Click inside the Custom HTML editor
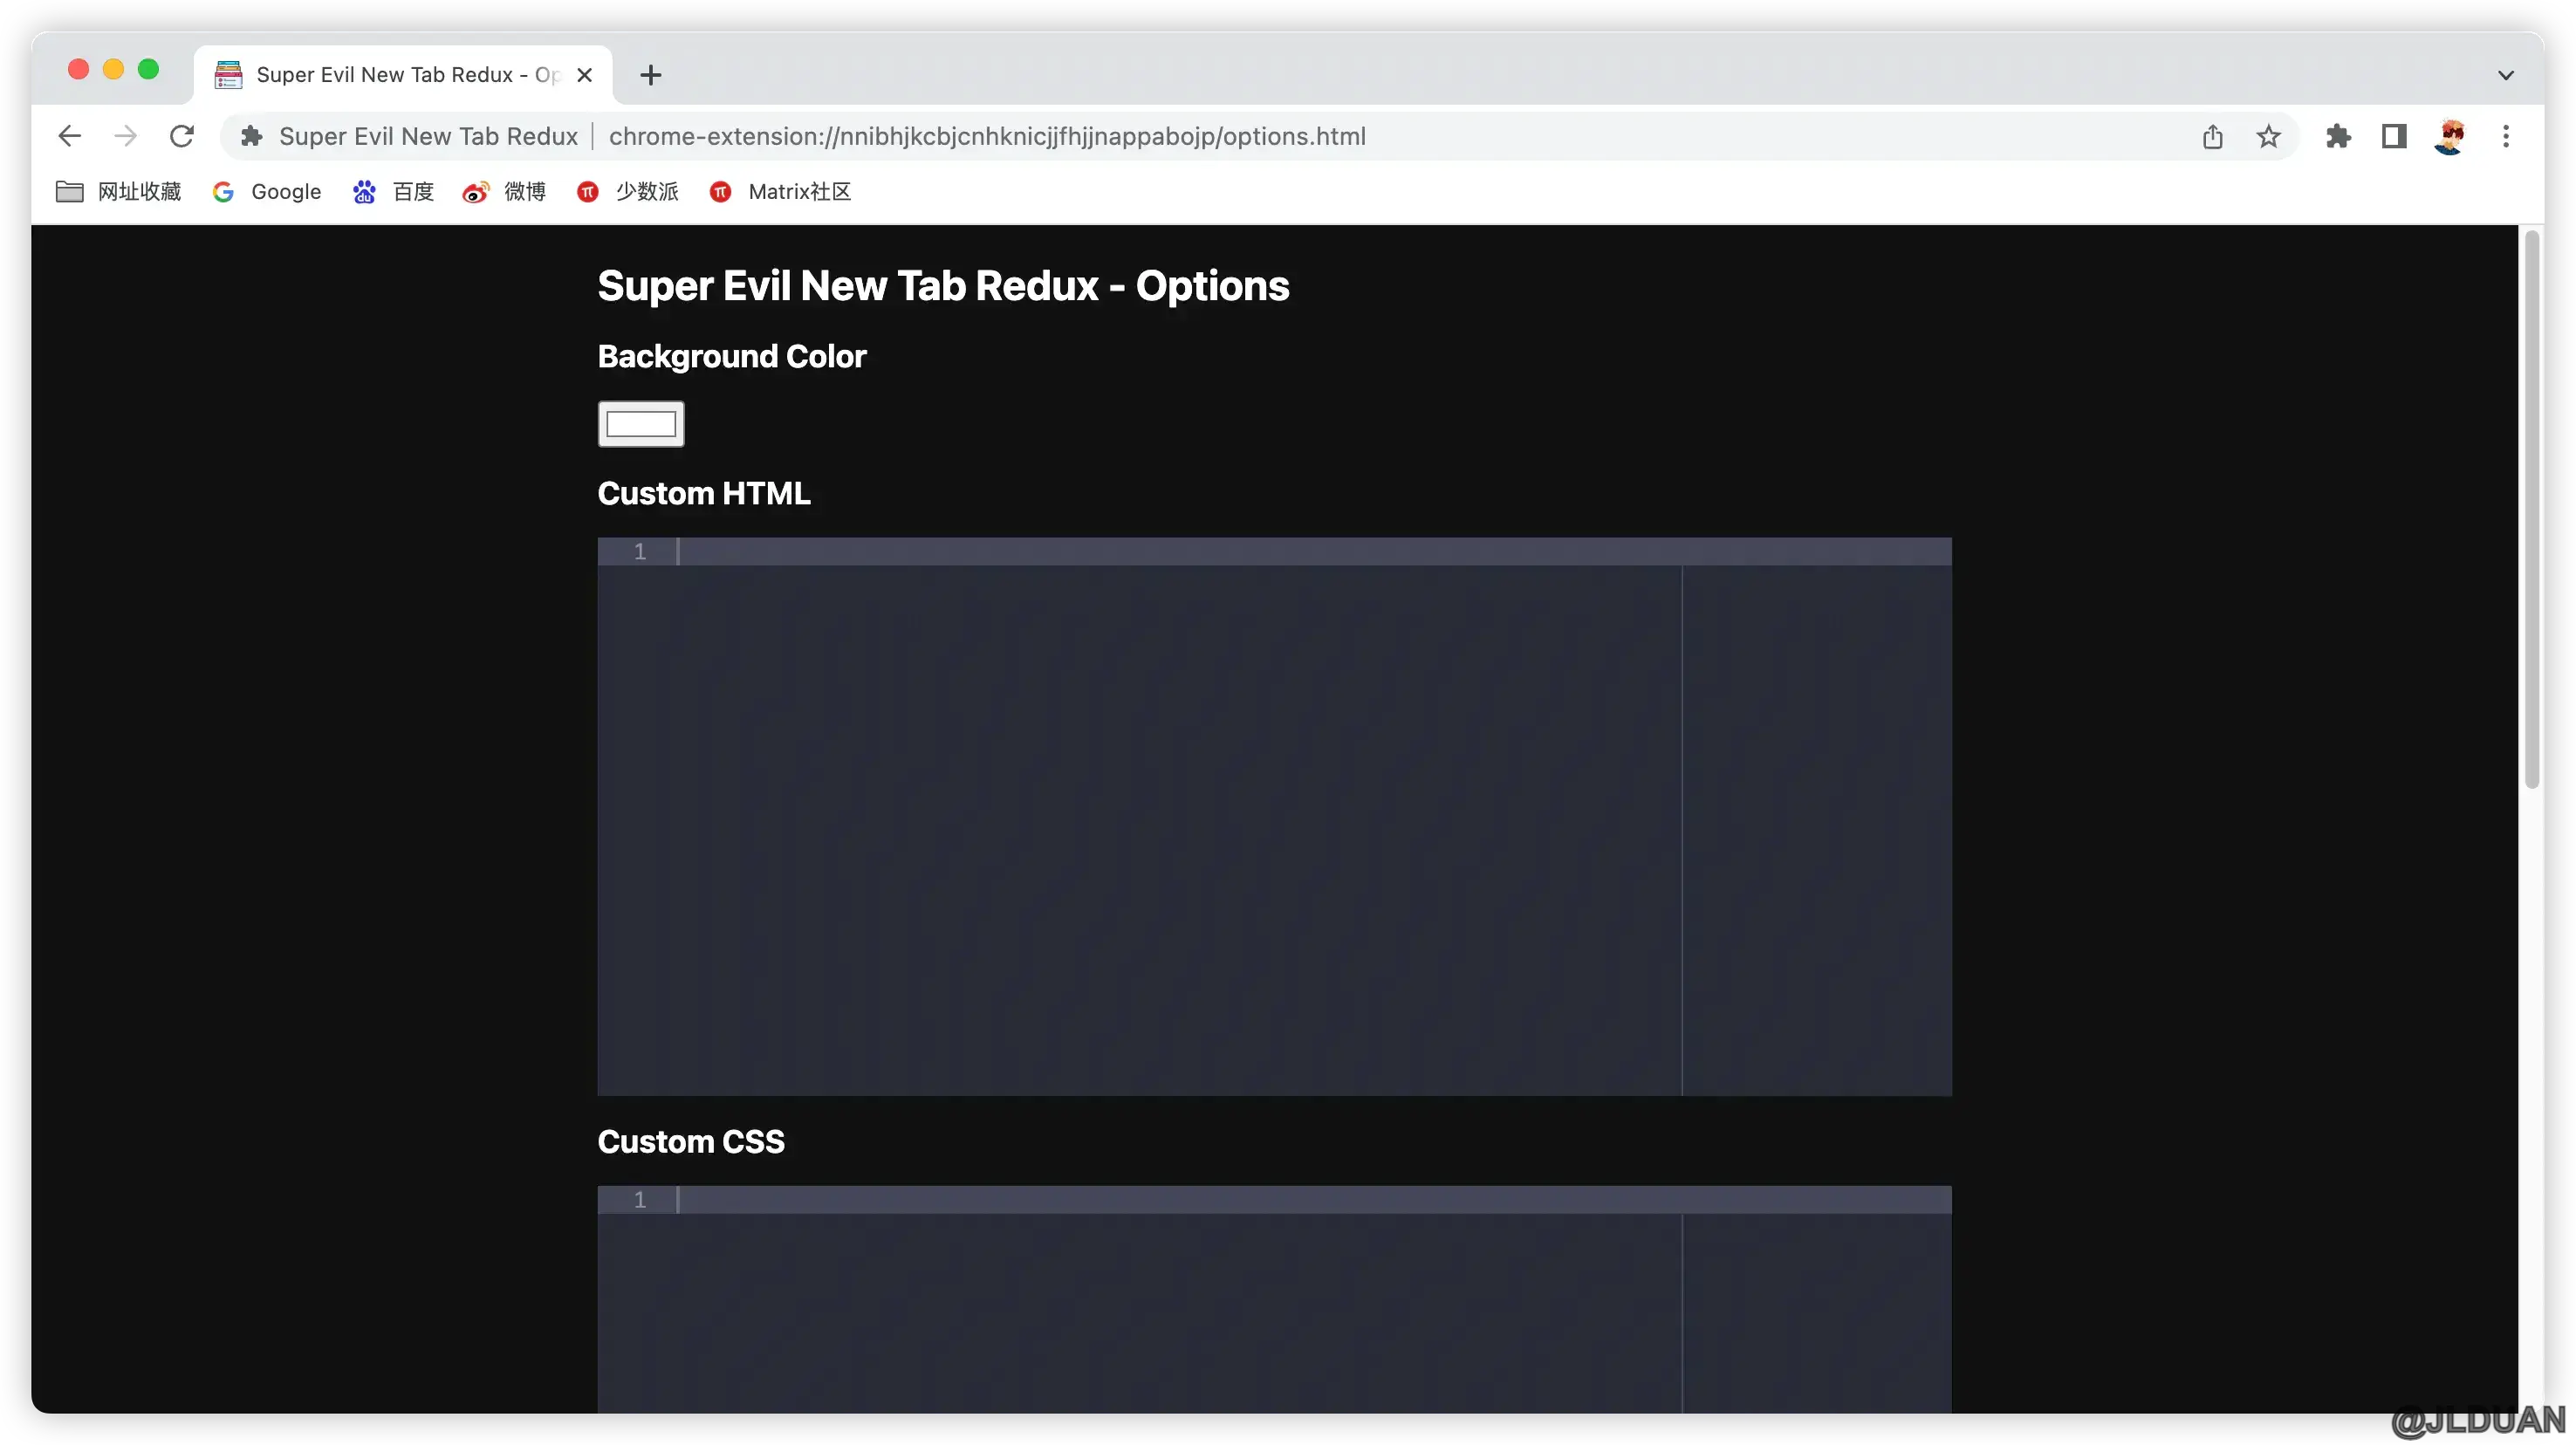The height and width of the screenshot is (1445, 2576). tap(1274, 816)
